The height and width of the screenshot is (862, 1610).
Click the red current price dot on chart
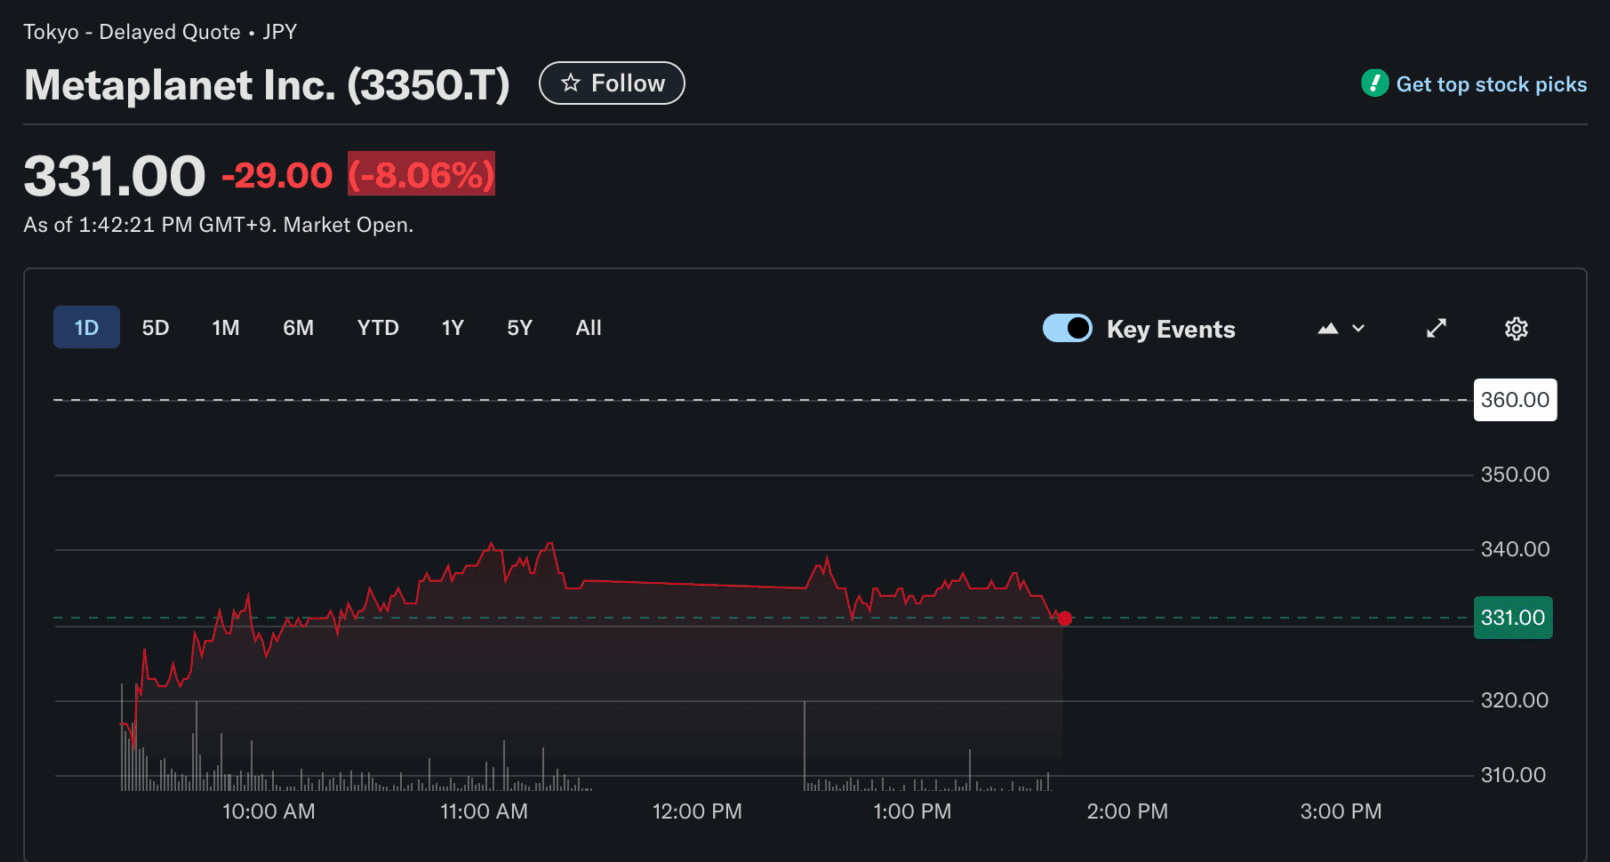pyautogui.click(x=1065, y=619)
